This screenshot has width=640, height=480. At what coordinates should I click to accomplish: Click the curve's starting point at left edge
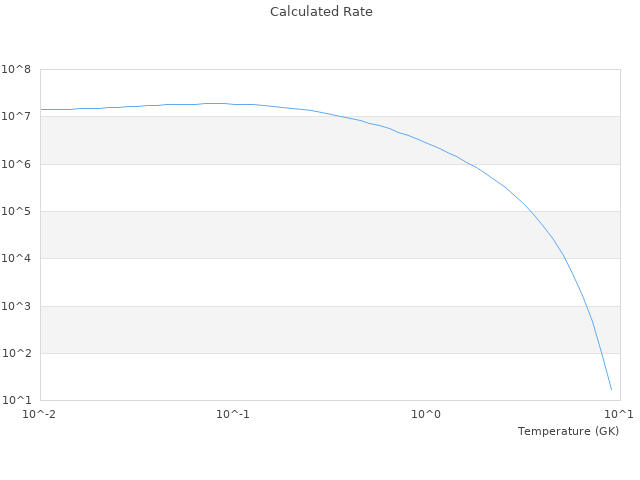41,109
